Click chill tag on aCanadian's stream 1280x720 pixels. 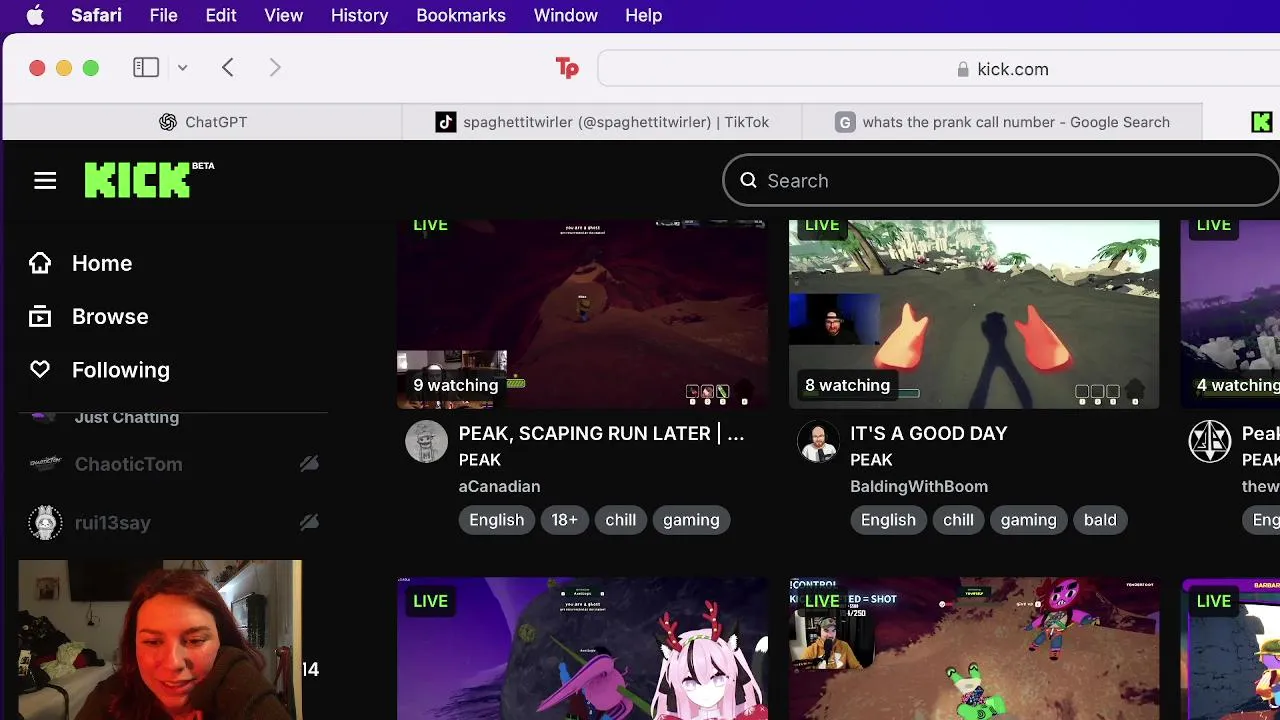[x=620, y=520]
